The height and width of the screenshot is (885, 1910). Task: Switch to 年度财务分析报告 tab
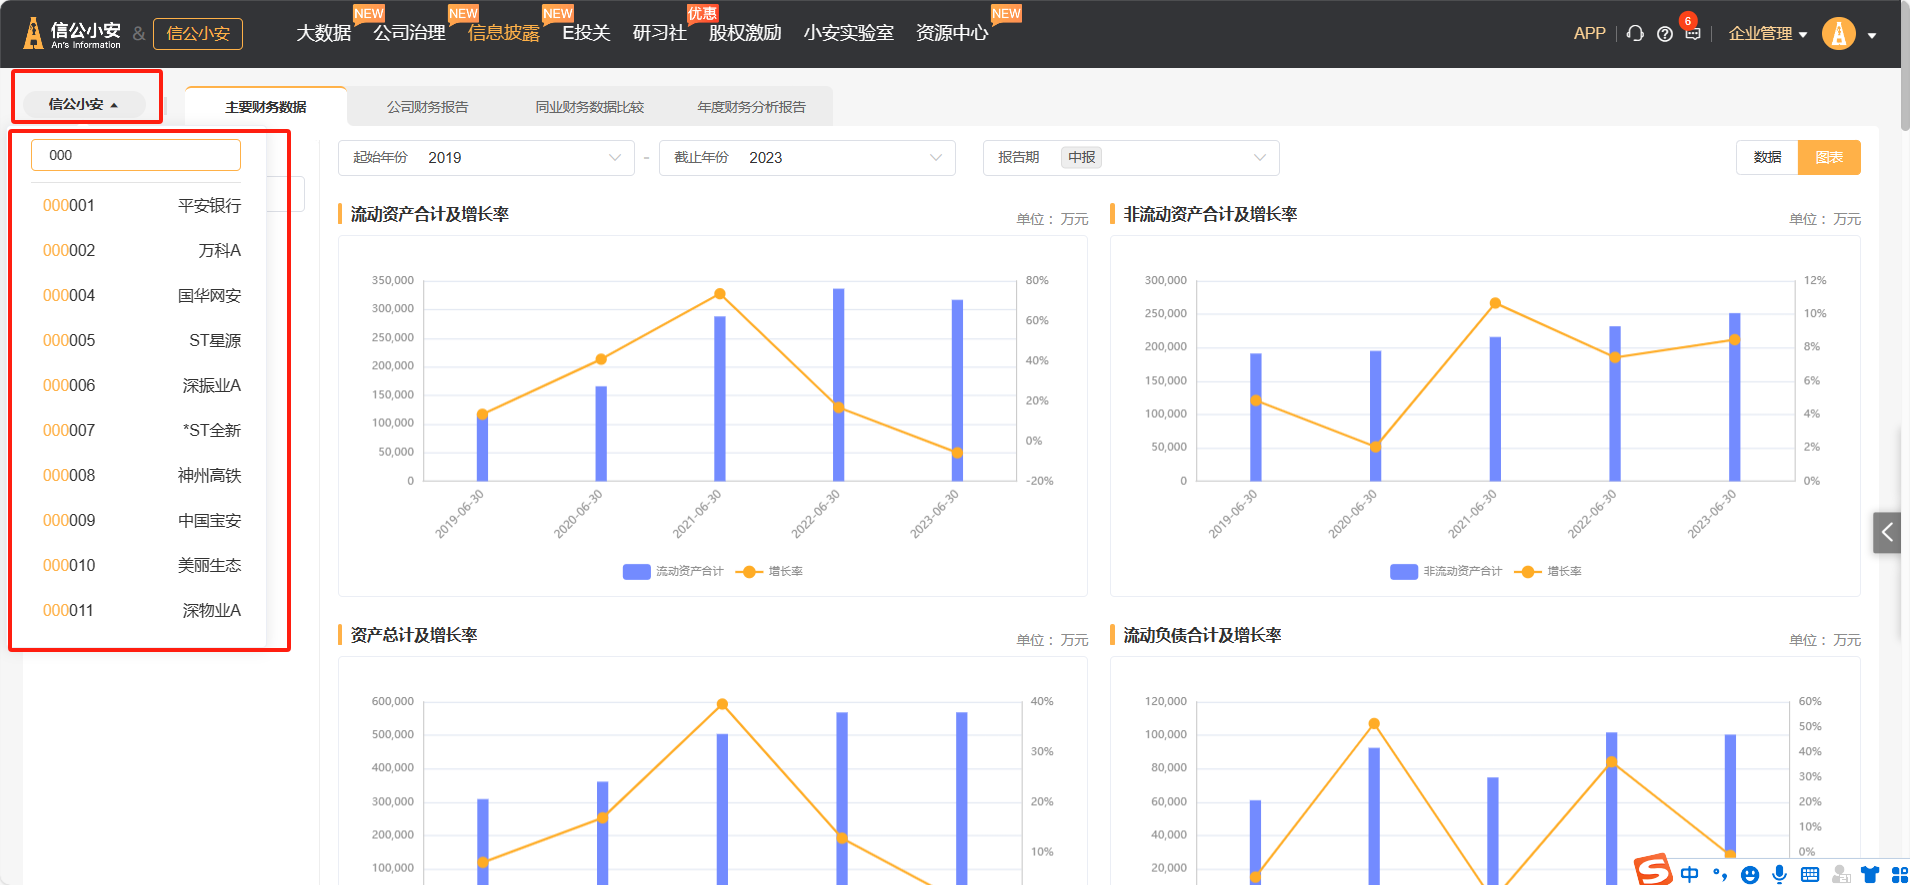tap(751, 106)
